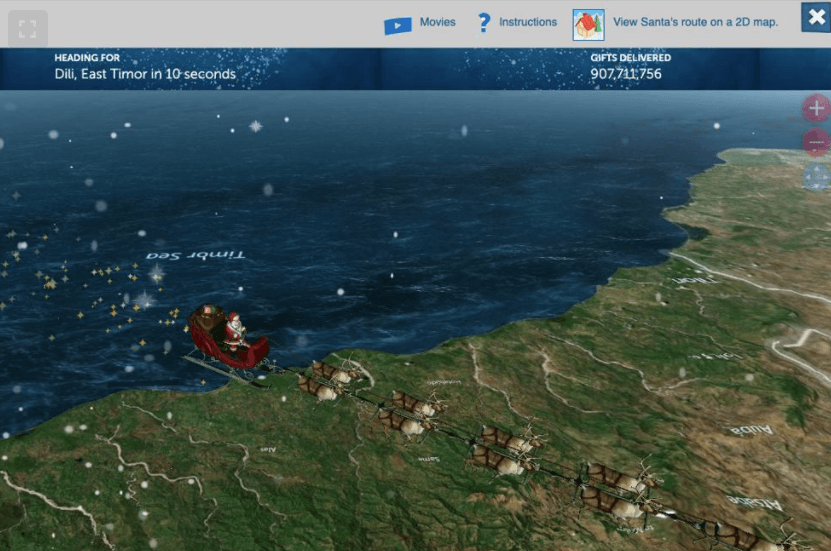This screenshot has height=551, width=831.
Task: View Santa's route on a 2D map
Action: [x=695, y=22]
